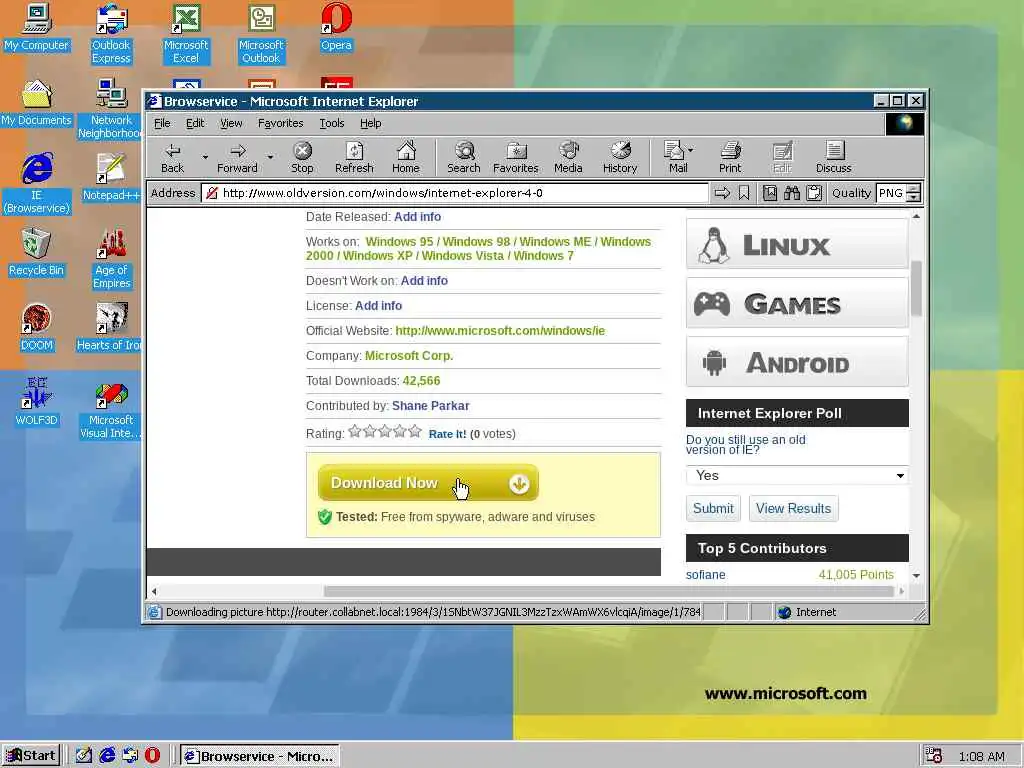Launch Internet Explorer from quick launch

(107, 756)
